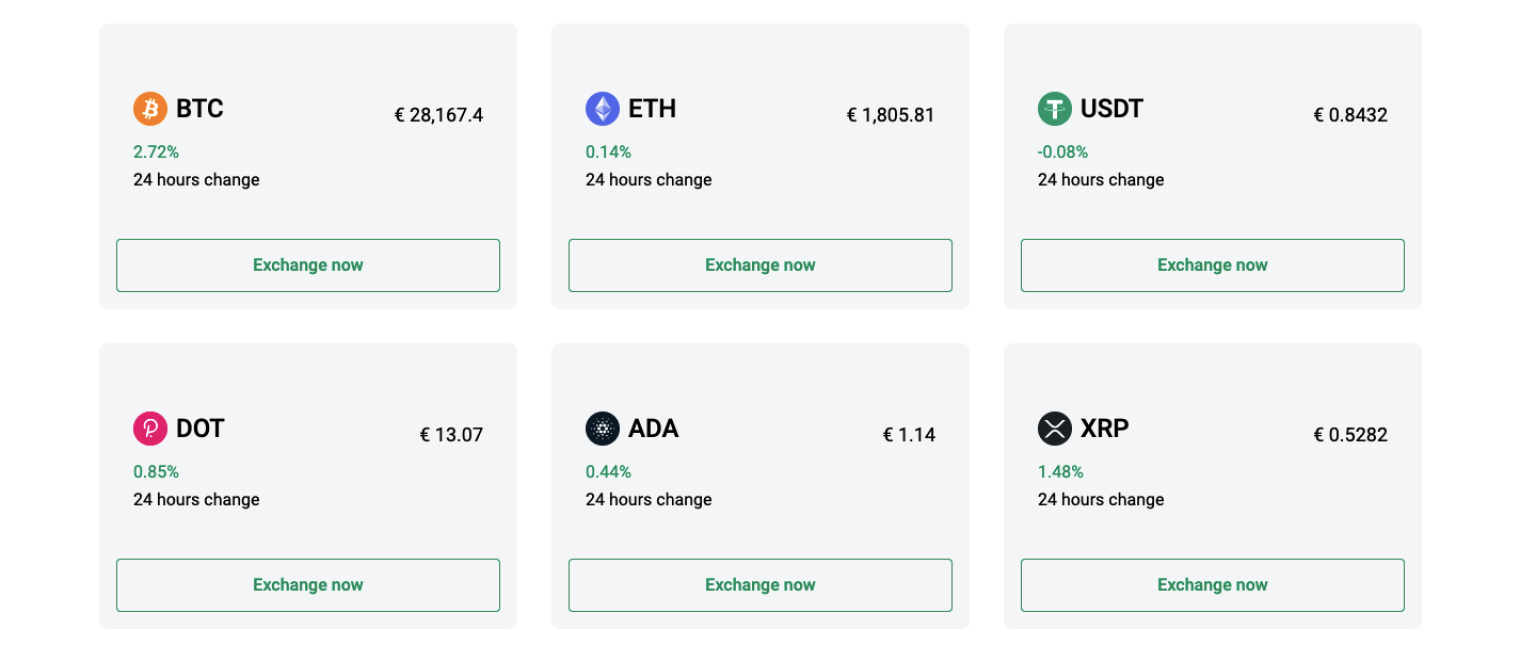This screenshot has width=1520, height=645.
Task: Click Exchange now for ETH
Action: click(x=760, y=265)
